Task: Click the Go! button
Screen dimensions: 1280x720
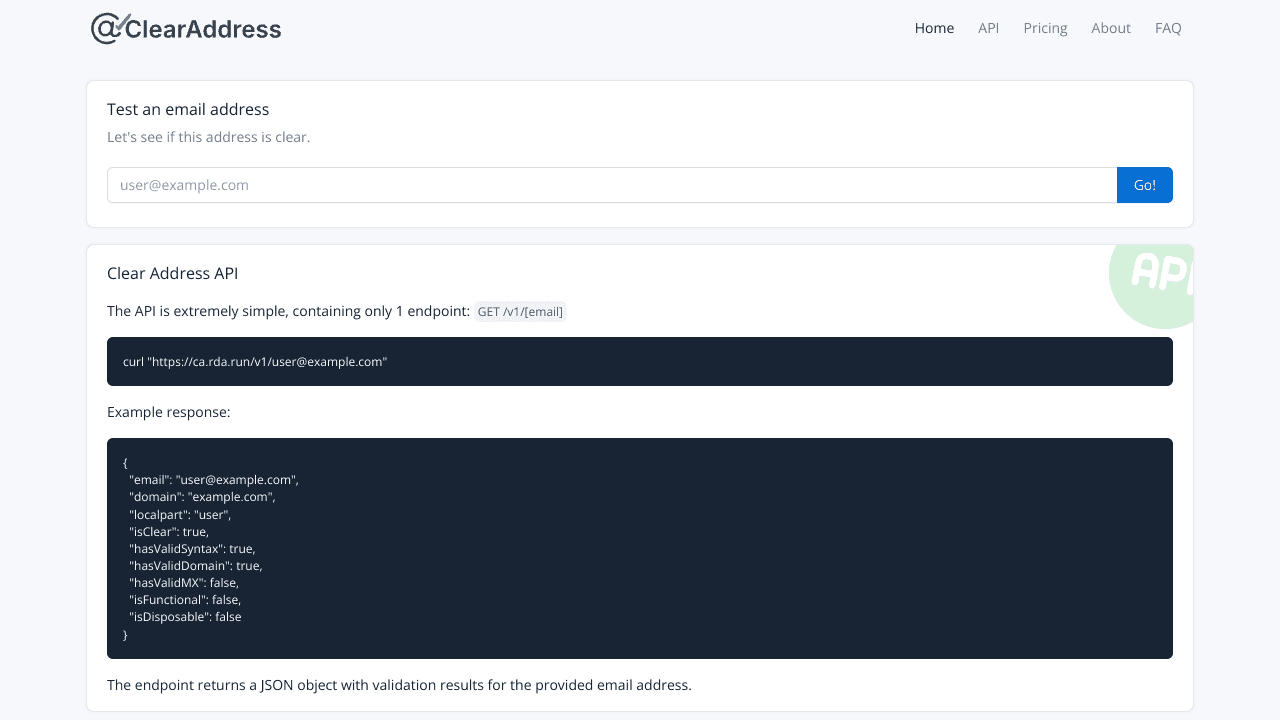Action: 1145,185
